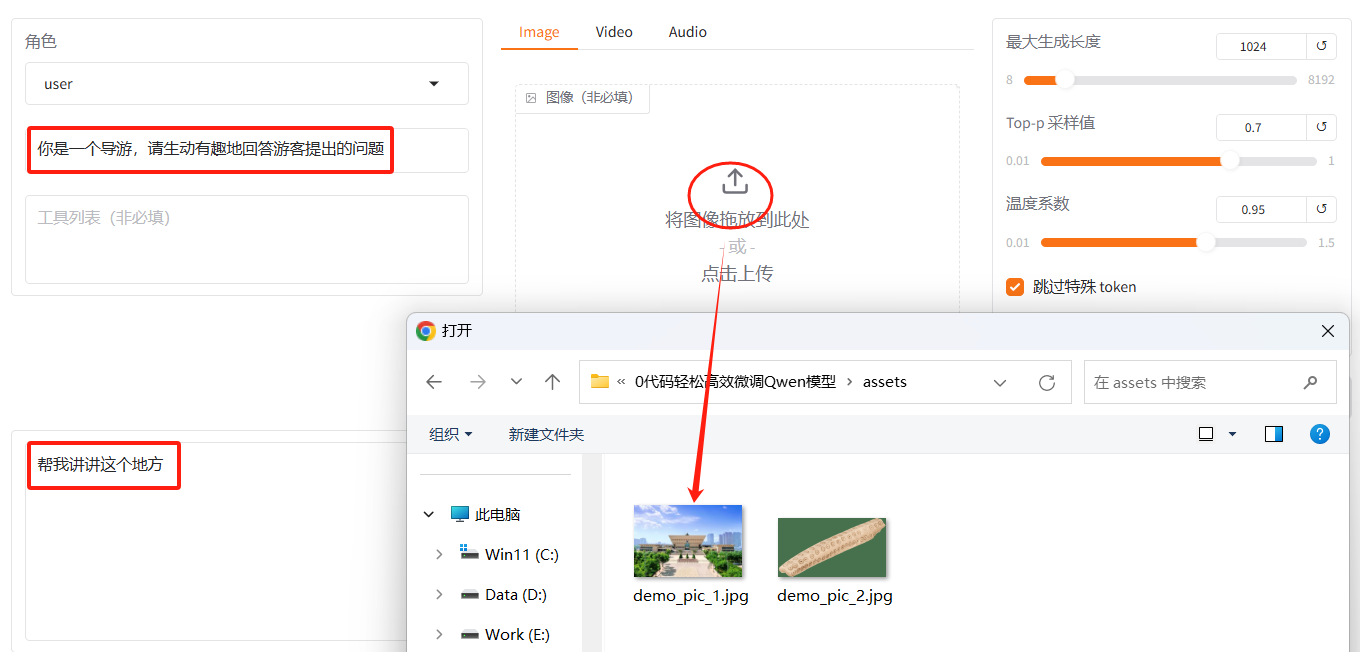Click the 在 assets 中搜索 search field
This screenshot has height=652, width=1360.
coord(1210,382)
